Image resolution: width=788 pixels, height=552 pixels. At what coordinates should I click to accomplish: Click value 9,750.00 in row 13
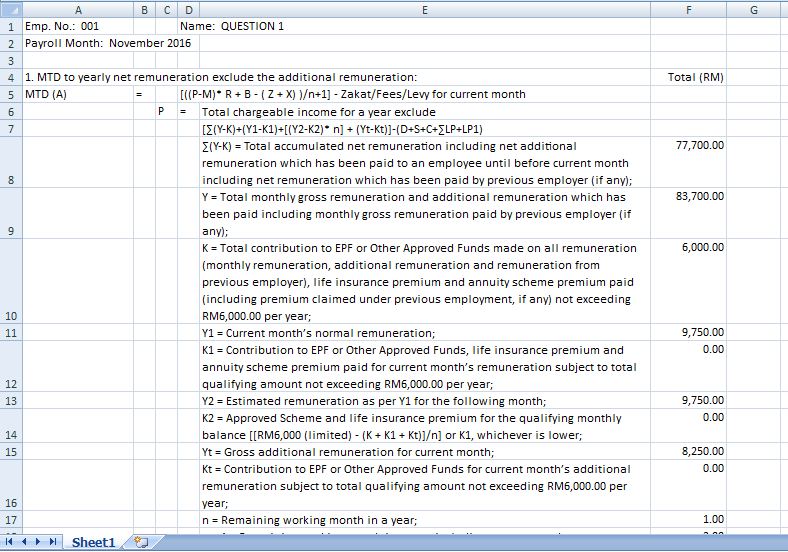(x=688, y=401)
